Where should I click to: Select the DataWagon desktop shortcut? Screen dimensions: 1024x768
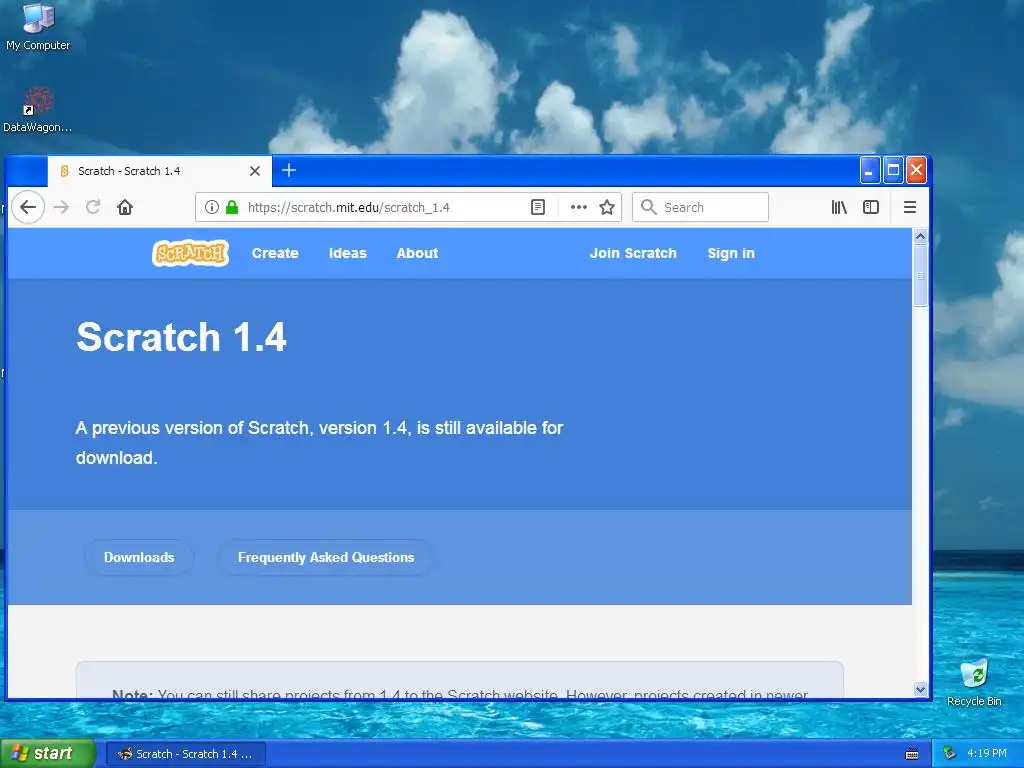pyautogui.click(x=38, y=110)
